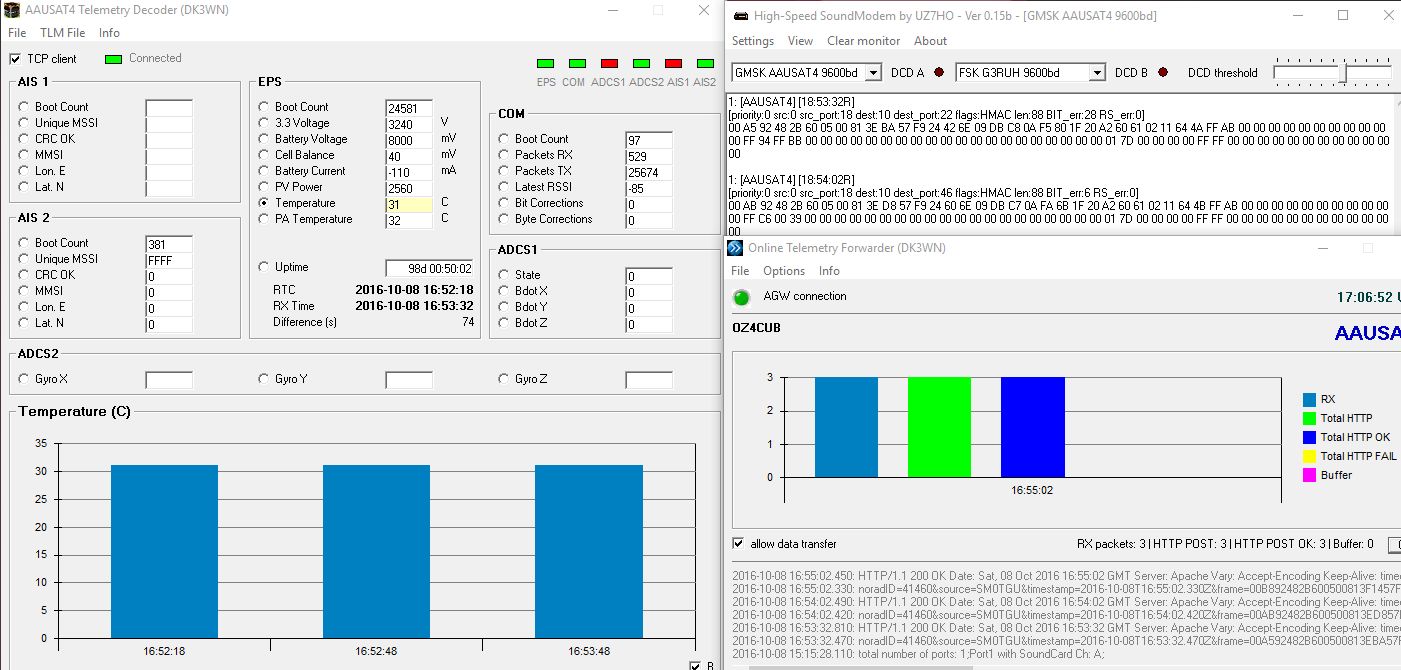
Task: Select EPS Battery Voltage radio button
Action: 264,139
